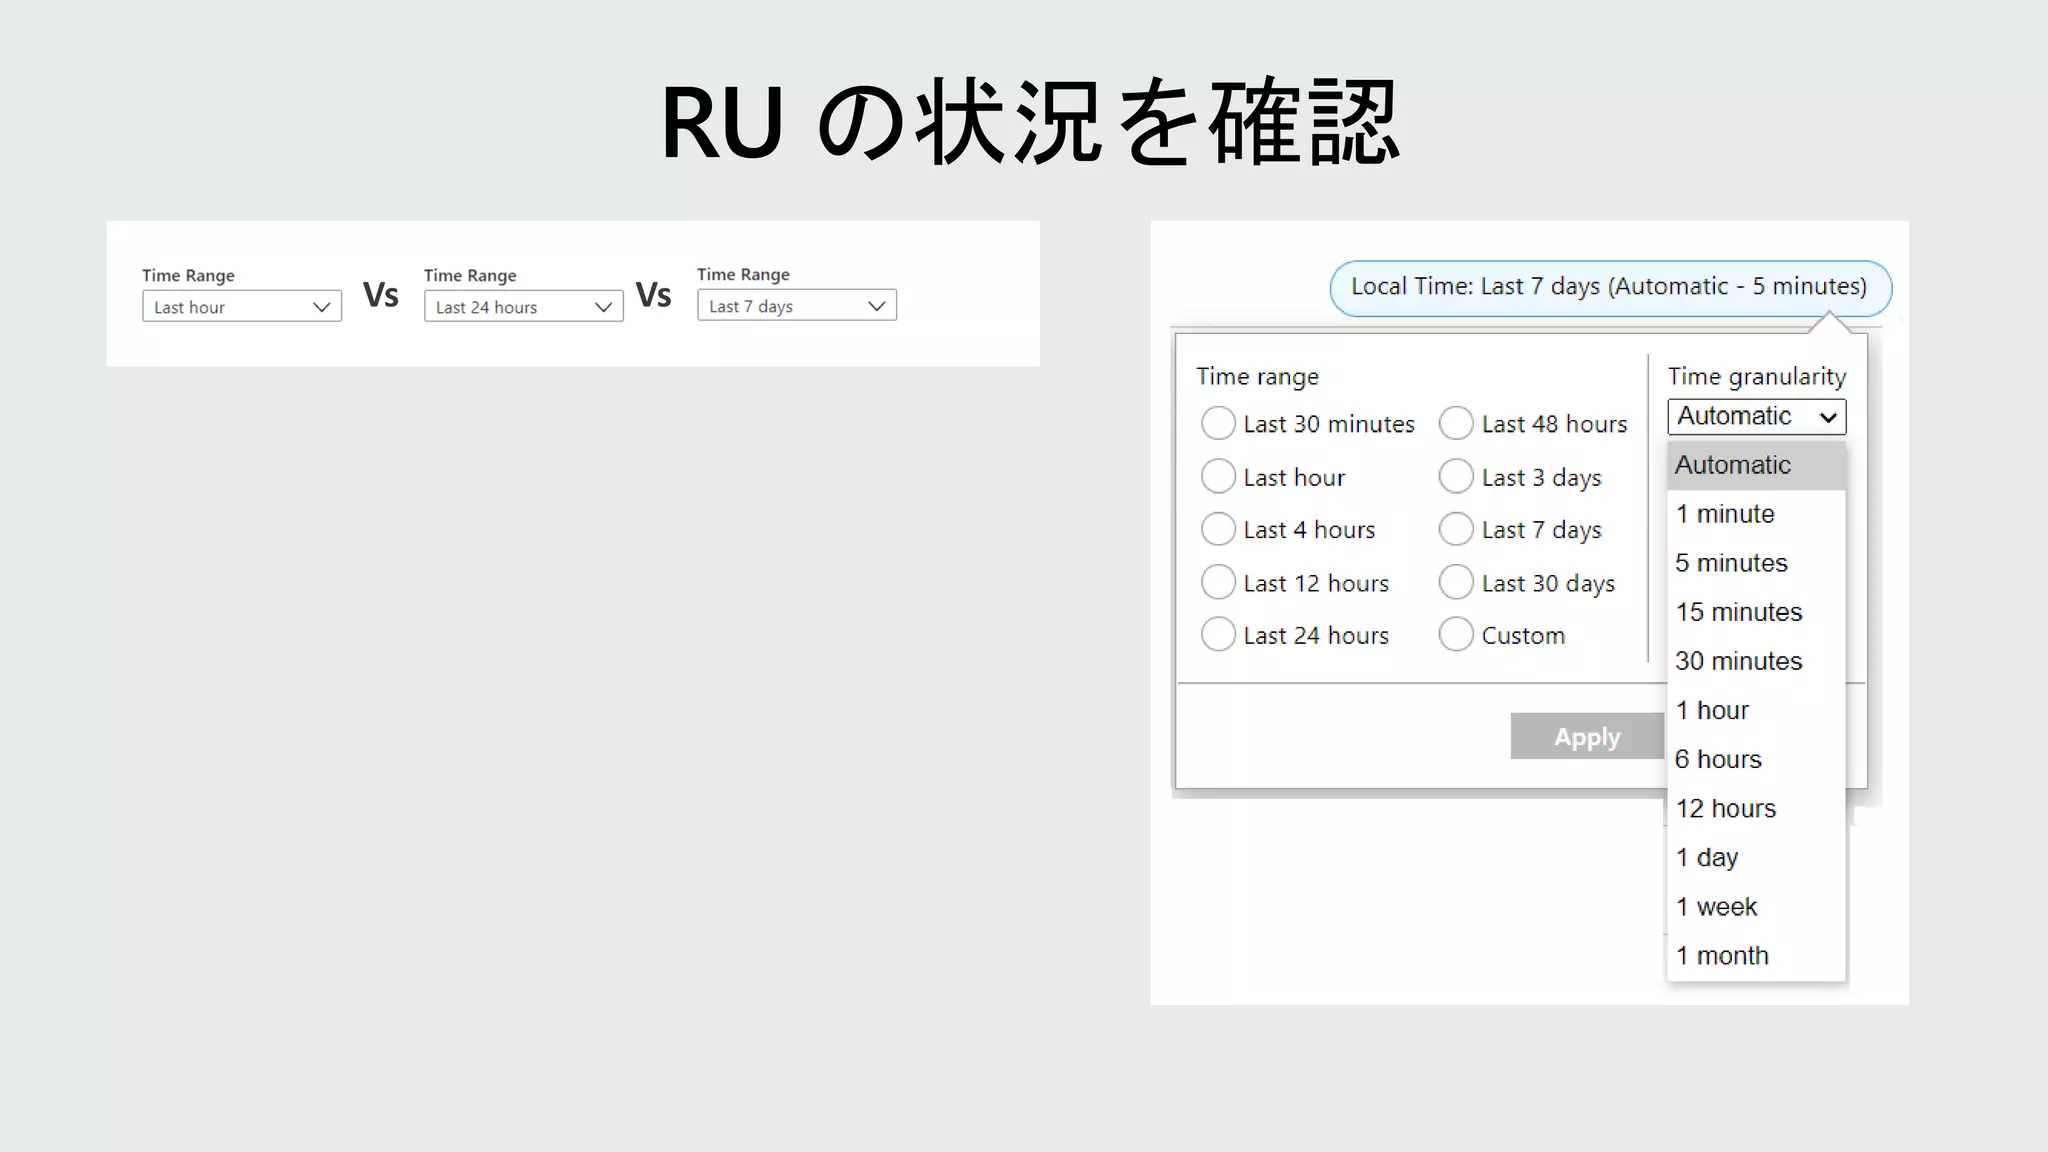Click the Apply button

[1586, 737]
